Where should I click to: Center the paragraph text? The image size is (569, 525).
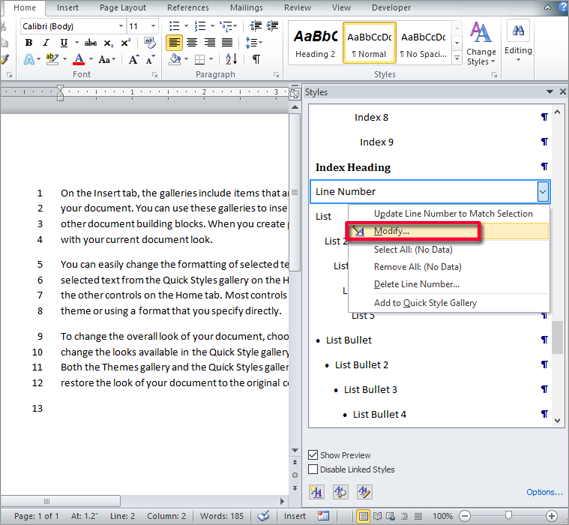pyautogui.click(x=192, y=43)
